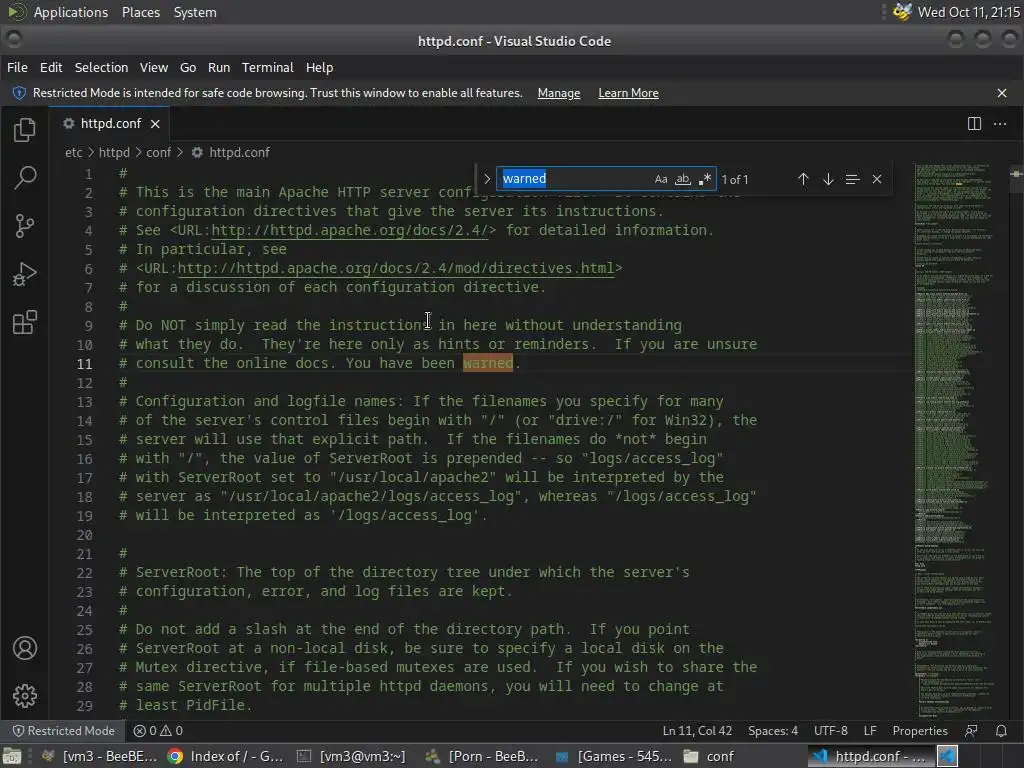Viewport: 1024px width, 768px height.
Task: Open the File menu
Action: point(17,67)
